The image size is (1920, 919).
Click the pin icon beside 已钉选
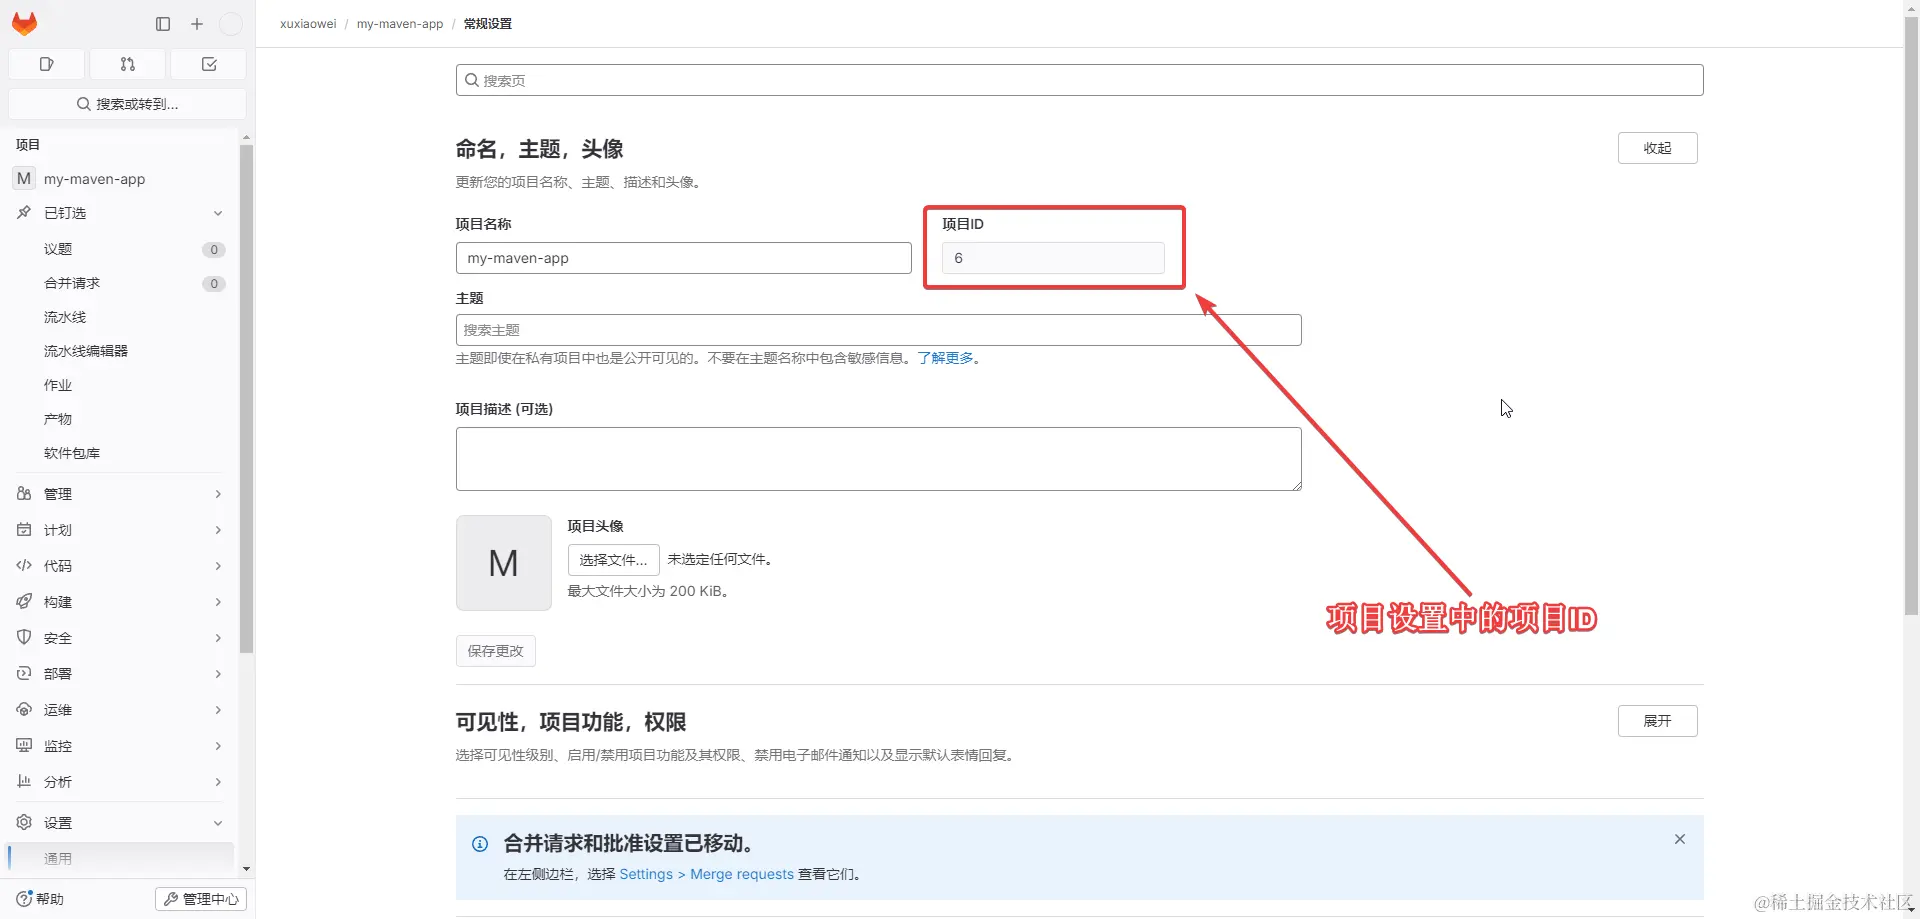pos(24,213)
